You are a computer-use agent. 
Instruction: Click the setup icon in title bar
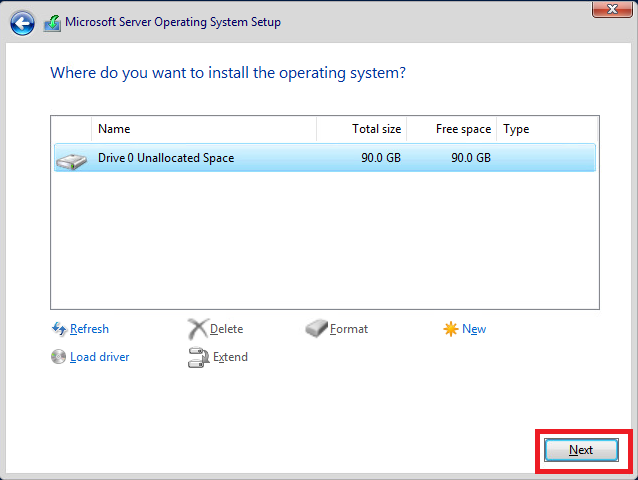click(52, 22)
